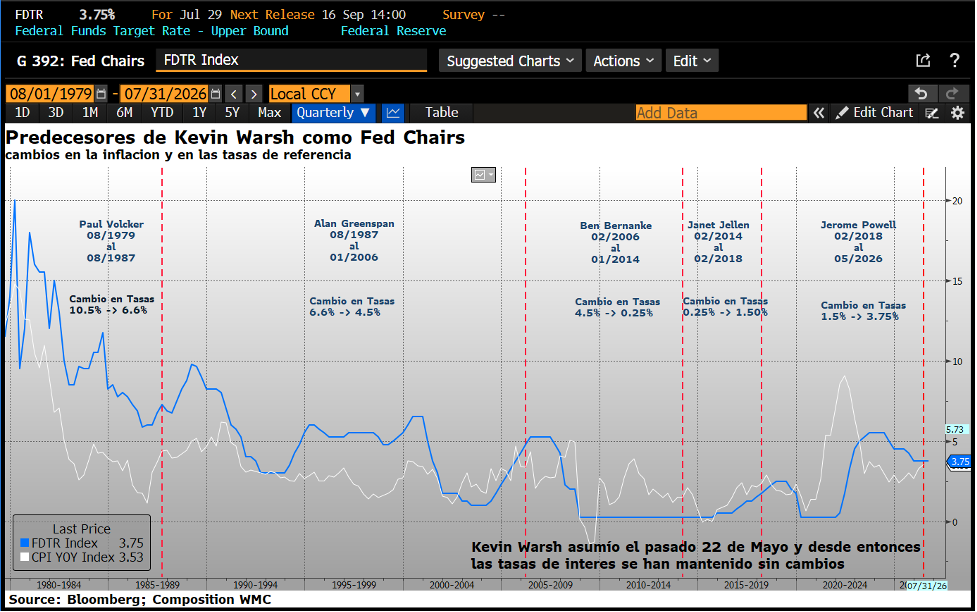Click the 07/31/26 date marker on axis
977x612 pixels.
click(x=927, y=585)
